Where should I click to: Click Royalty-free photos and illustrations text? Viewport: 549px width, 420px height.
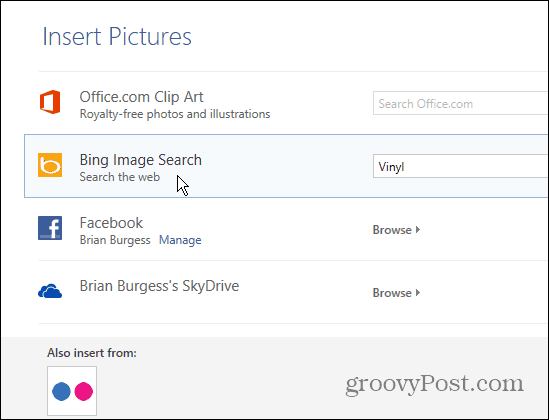[x=175, y=114]
